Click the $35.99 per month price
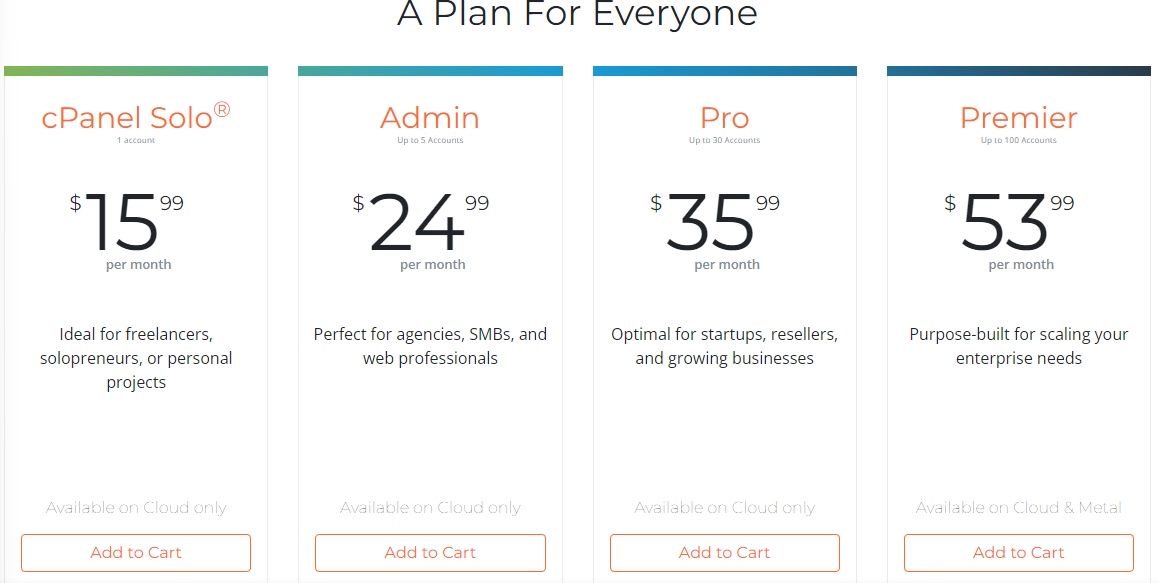 [x=711, y=223]
